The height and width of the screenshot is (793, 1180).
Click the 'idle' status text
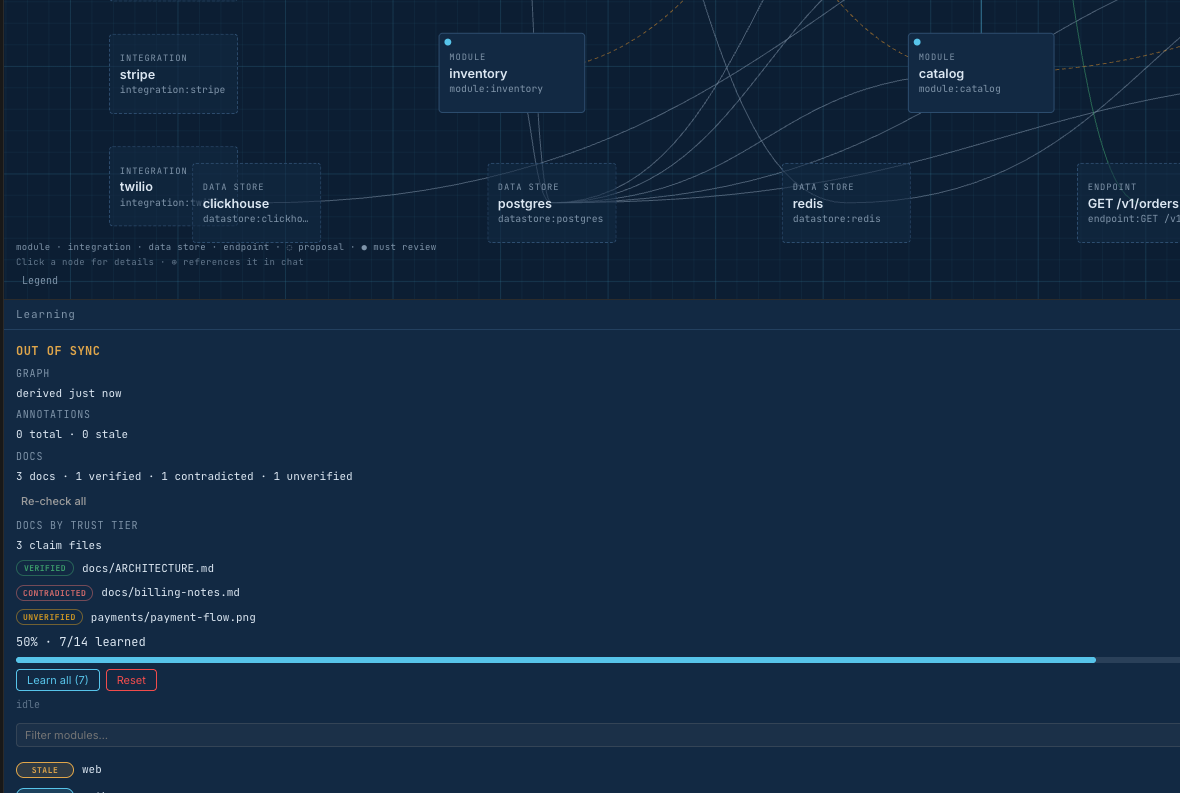coord(28,704)
